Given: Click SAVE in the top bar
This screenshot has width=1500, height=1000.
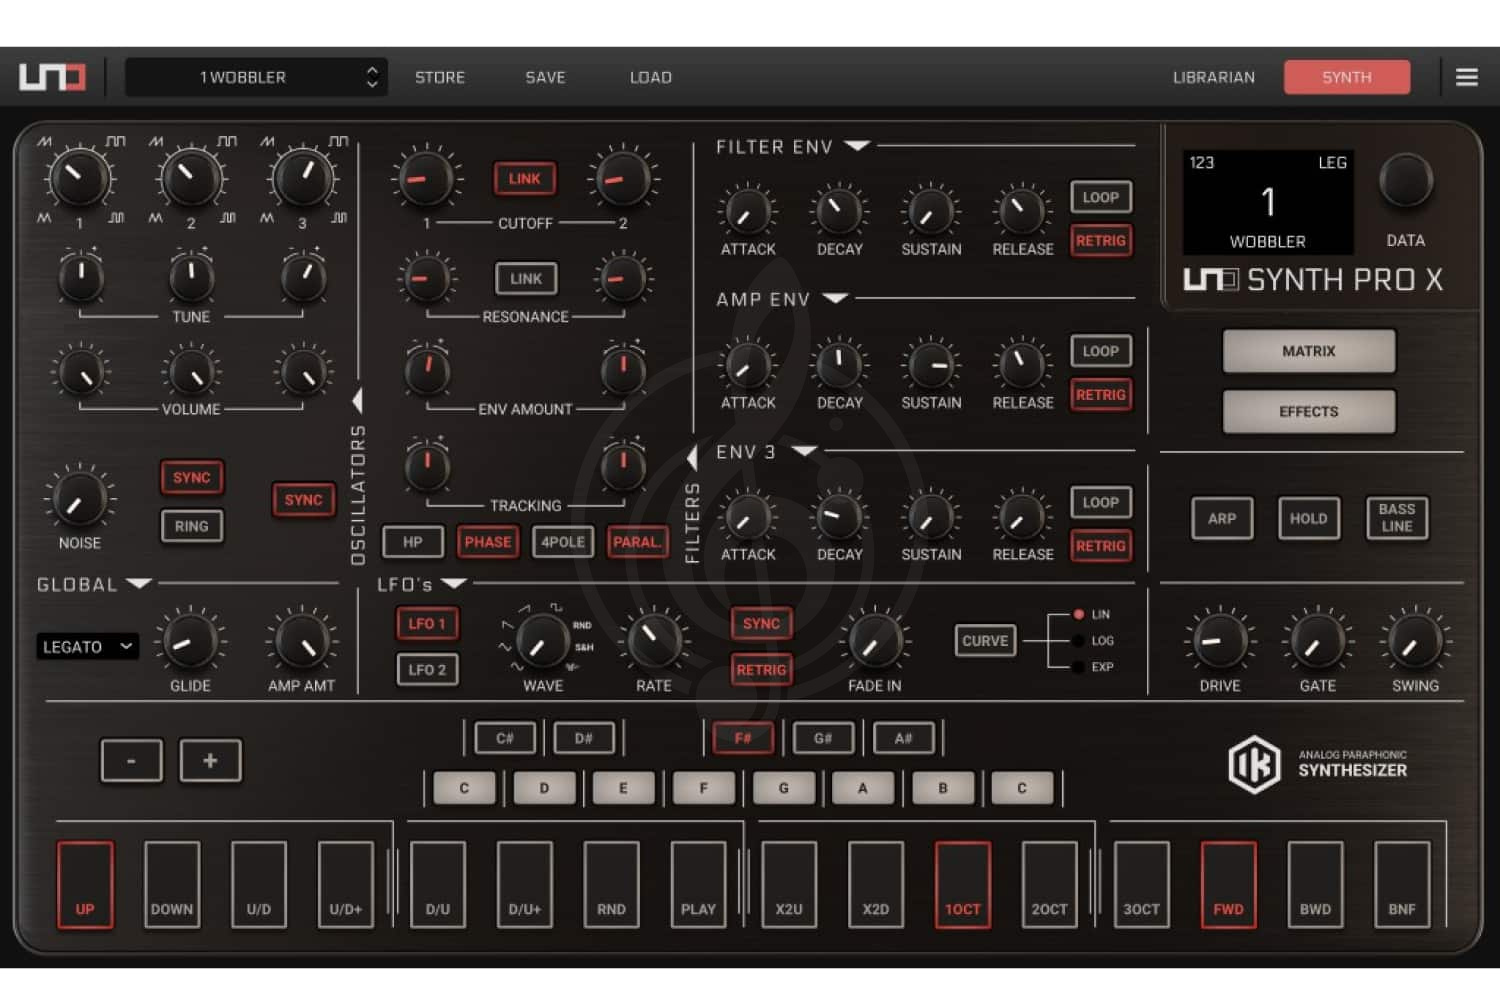Looking at the screenshot, I should (545, 77).
